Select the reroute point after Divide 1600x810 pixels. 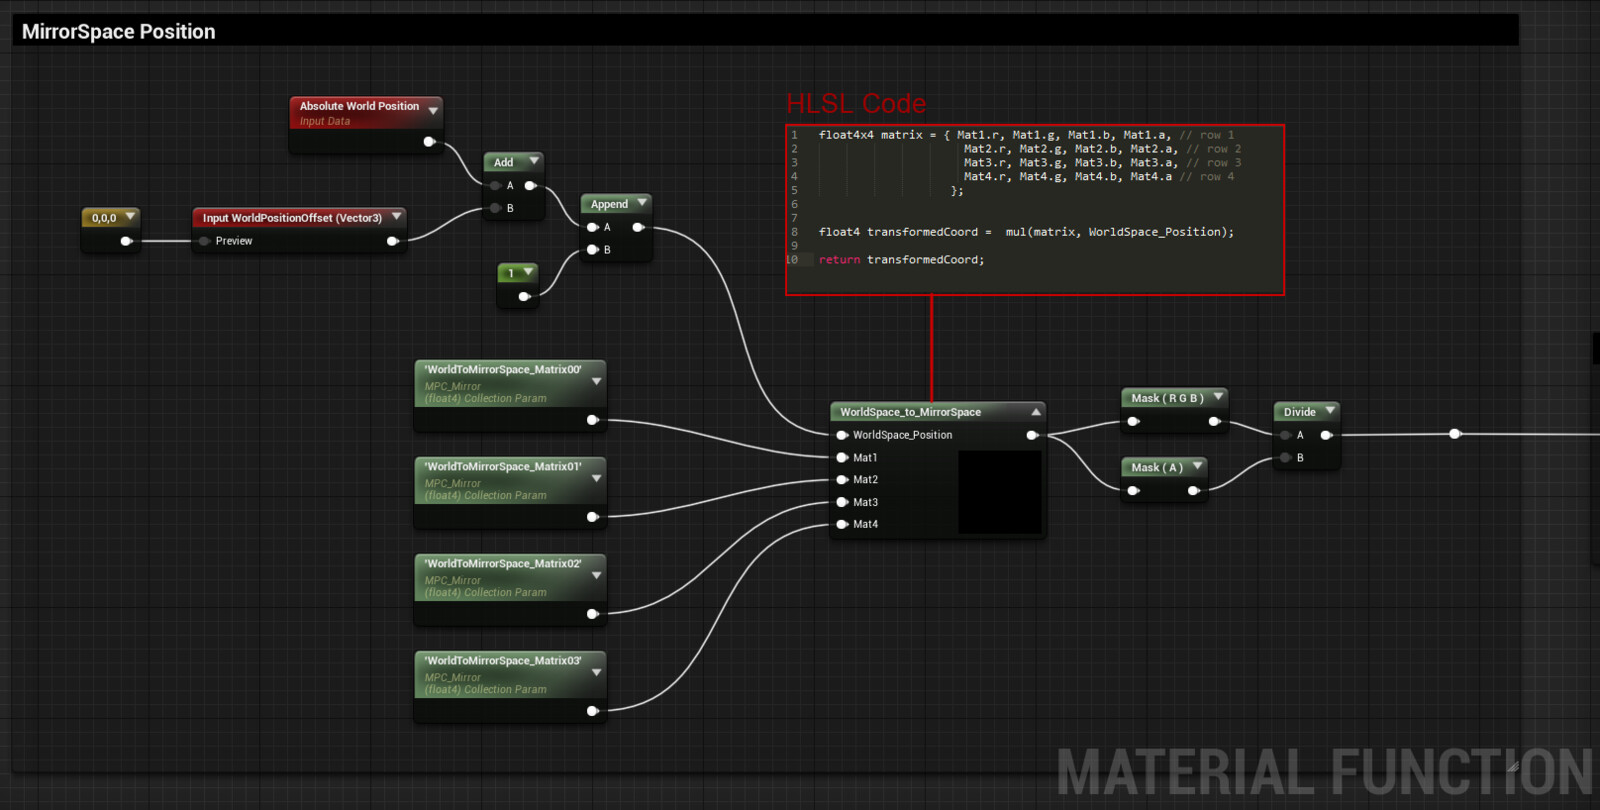pyautogui.click(x=1455, y=434)
